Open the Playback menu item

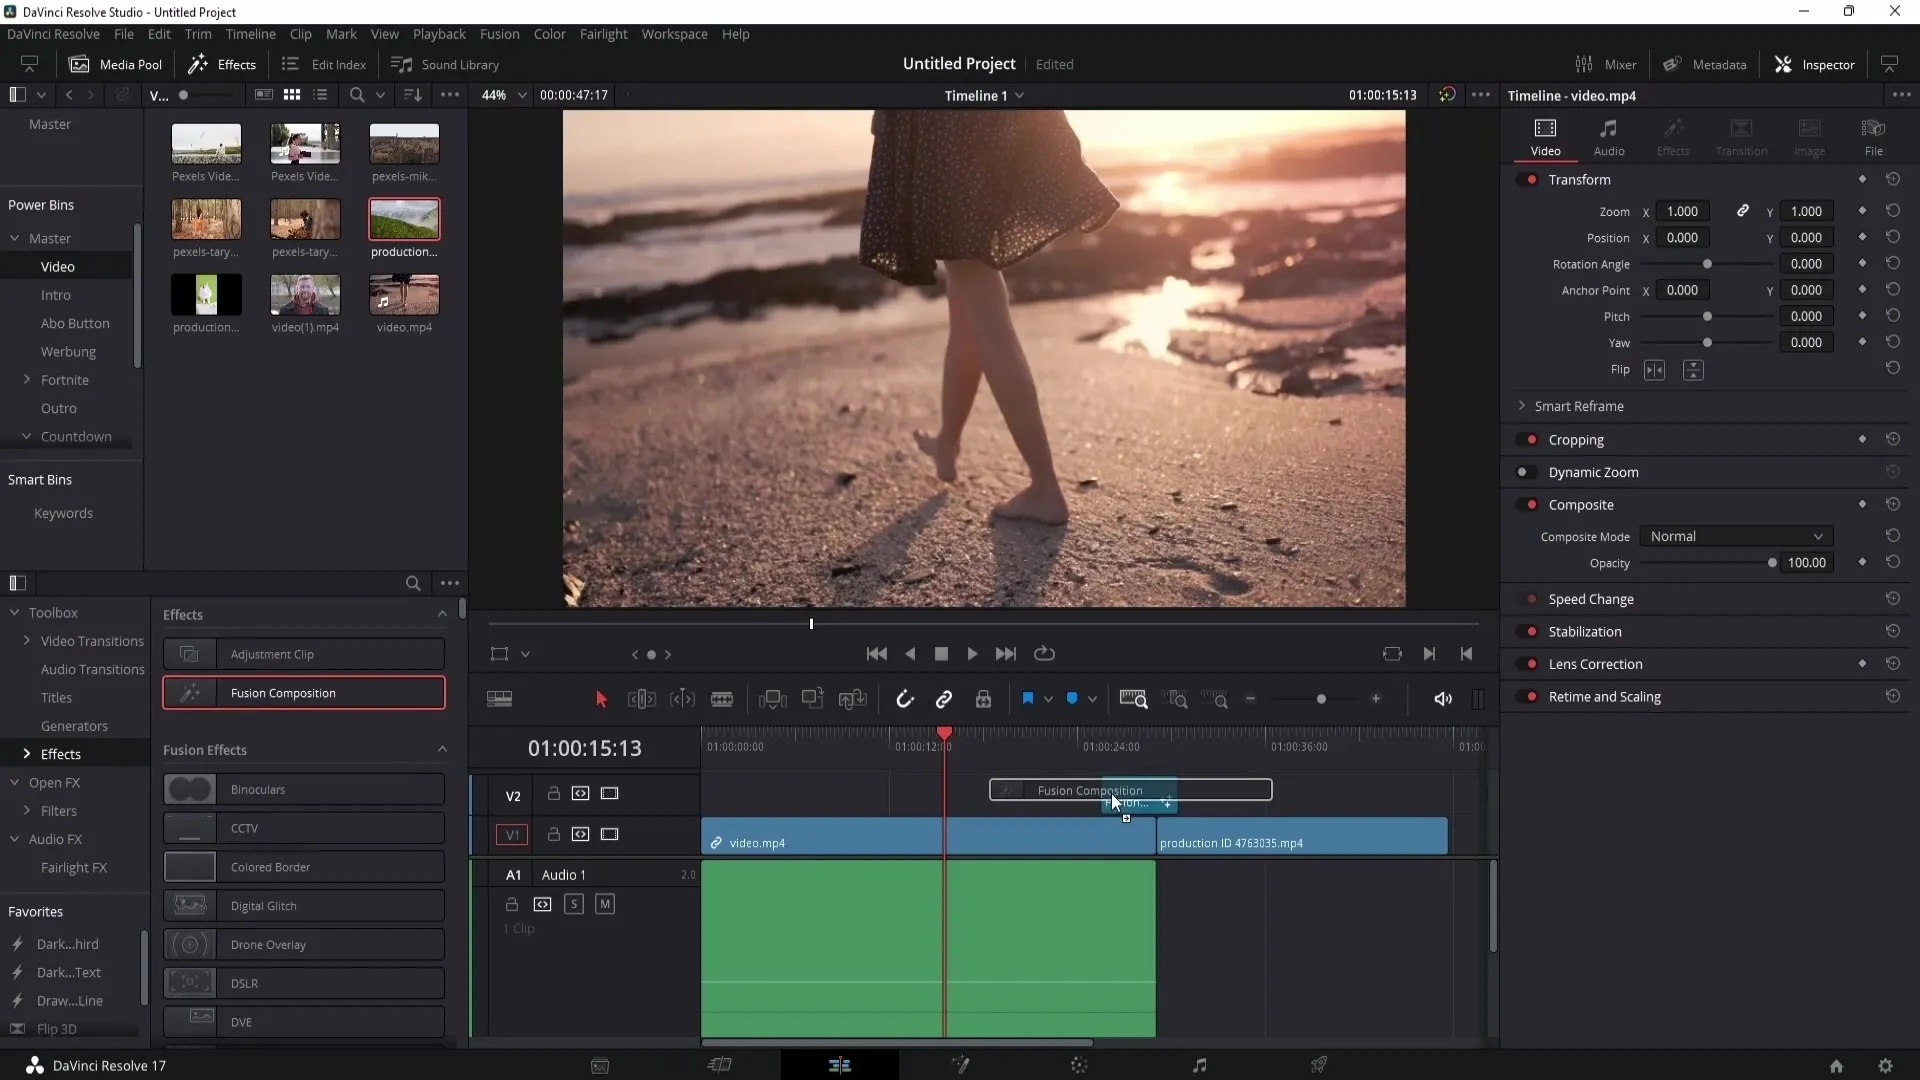coord(439,33)
